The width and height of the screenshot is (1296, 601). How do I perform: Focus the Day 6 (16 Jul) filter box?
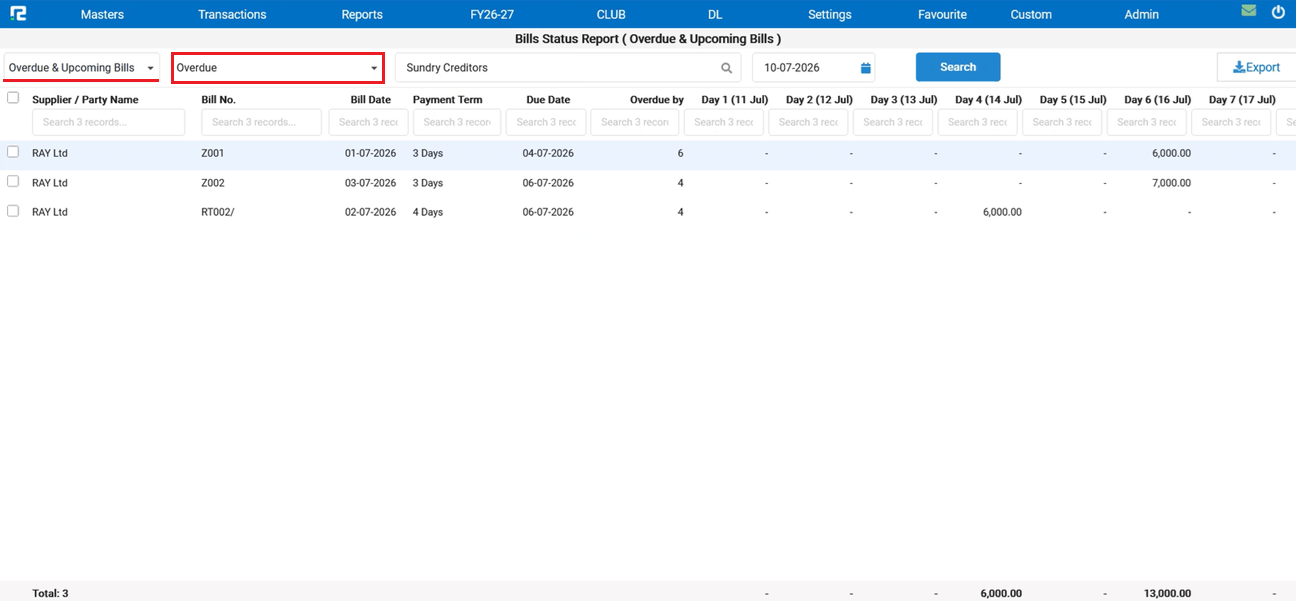click(x=1147, y=122)
